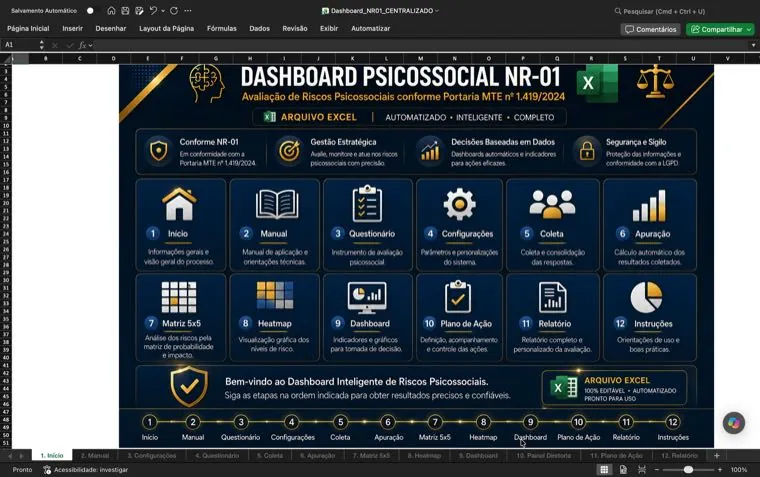Click the Compartilhar button
This screenshot has width=760, height=477.
pos(721,30)
